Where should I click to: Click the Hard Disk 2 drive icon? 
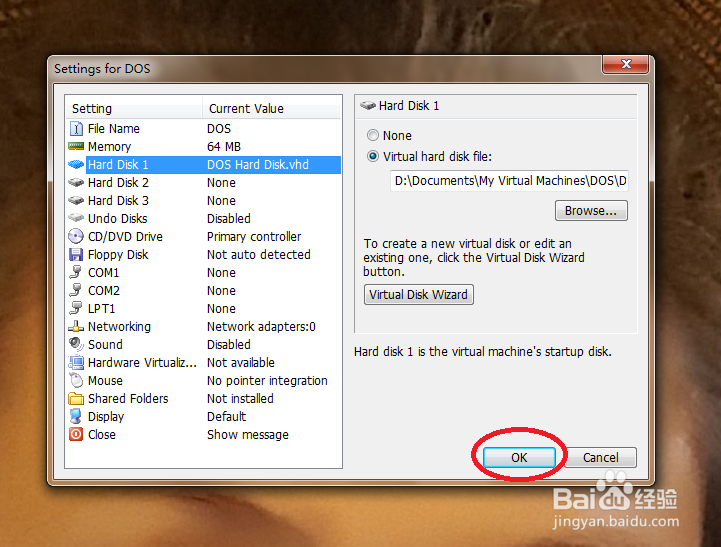click(x=76, y=182)
